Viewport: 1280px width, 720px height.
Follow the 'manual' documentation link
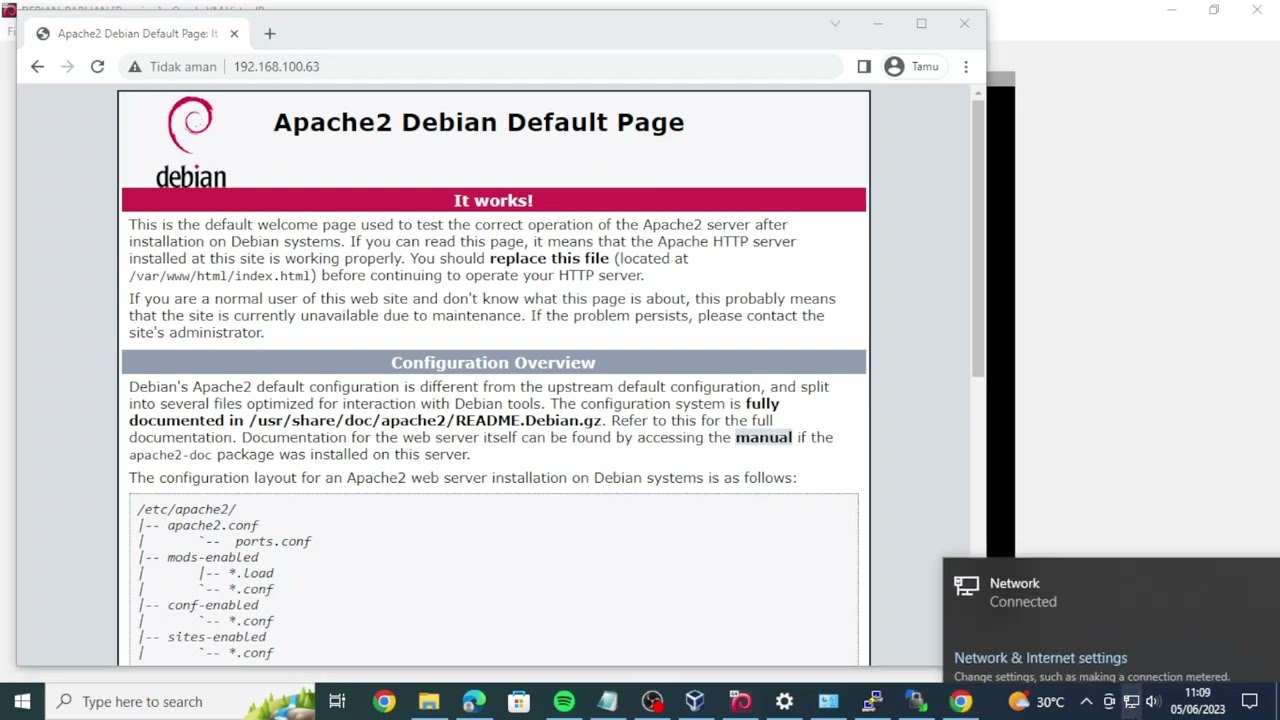763,437
